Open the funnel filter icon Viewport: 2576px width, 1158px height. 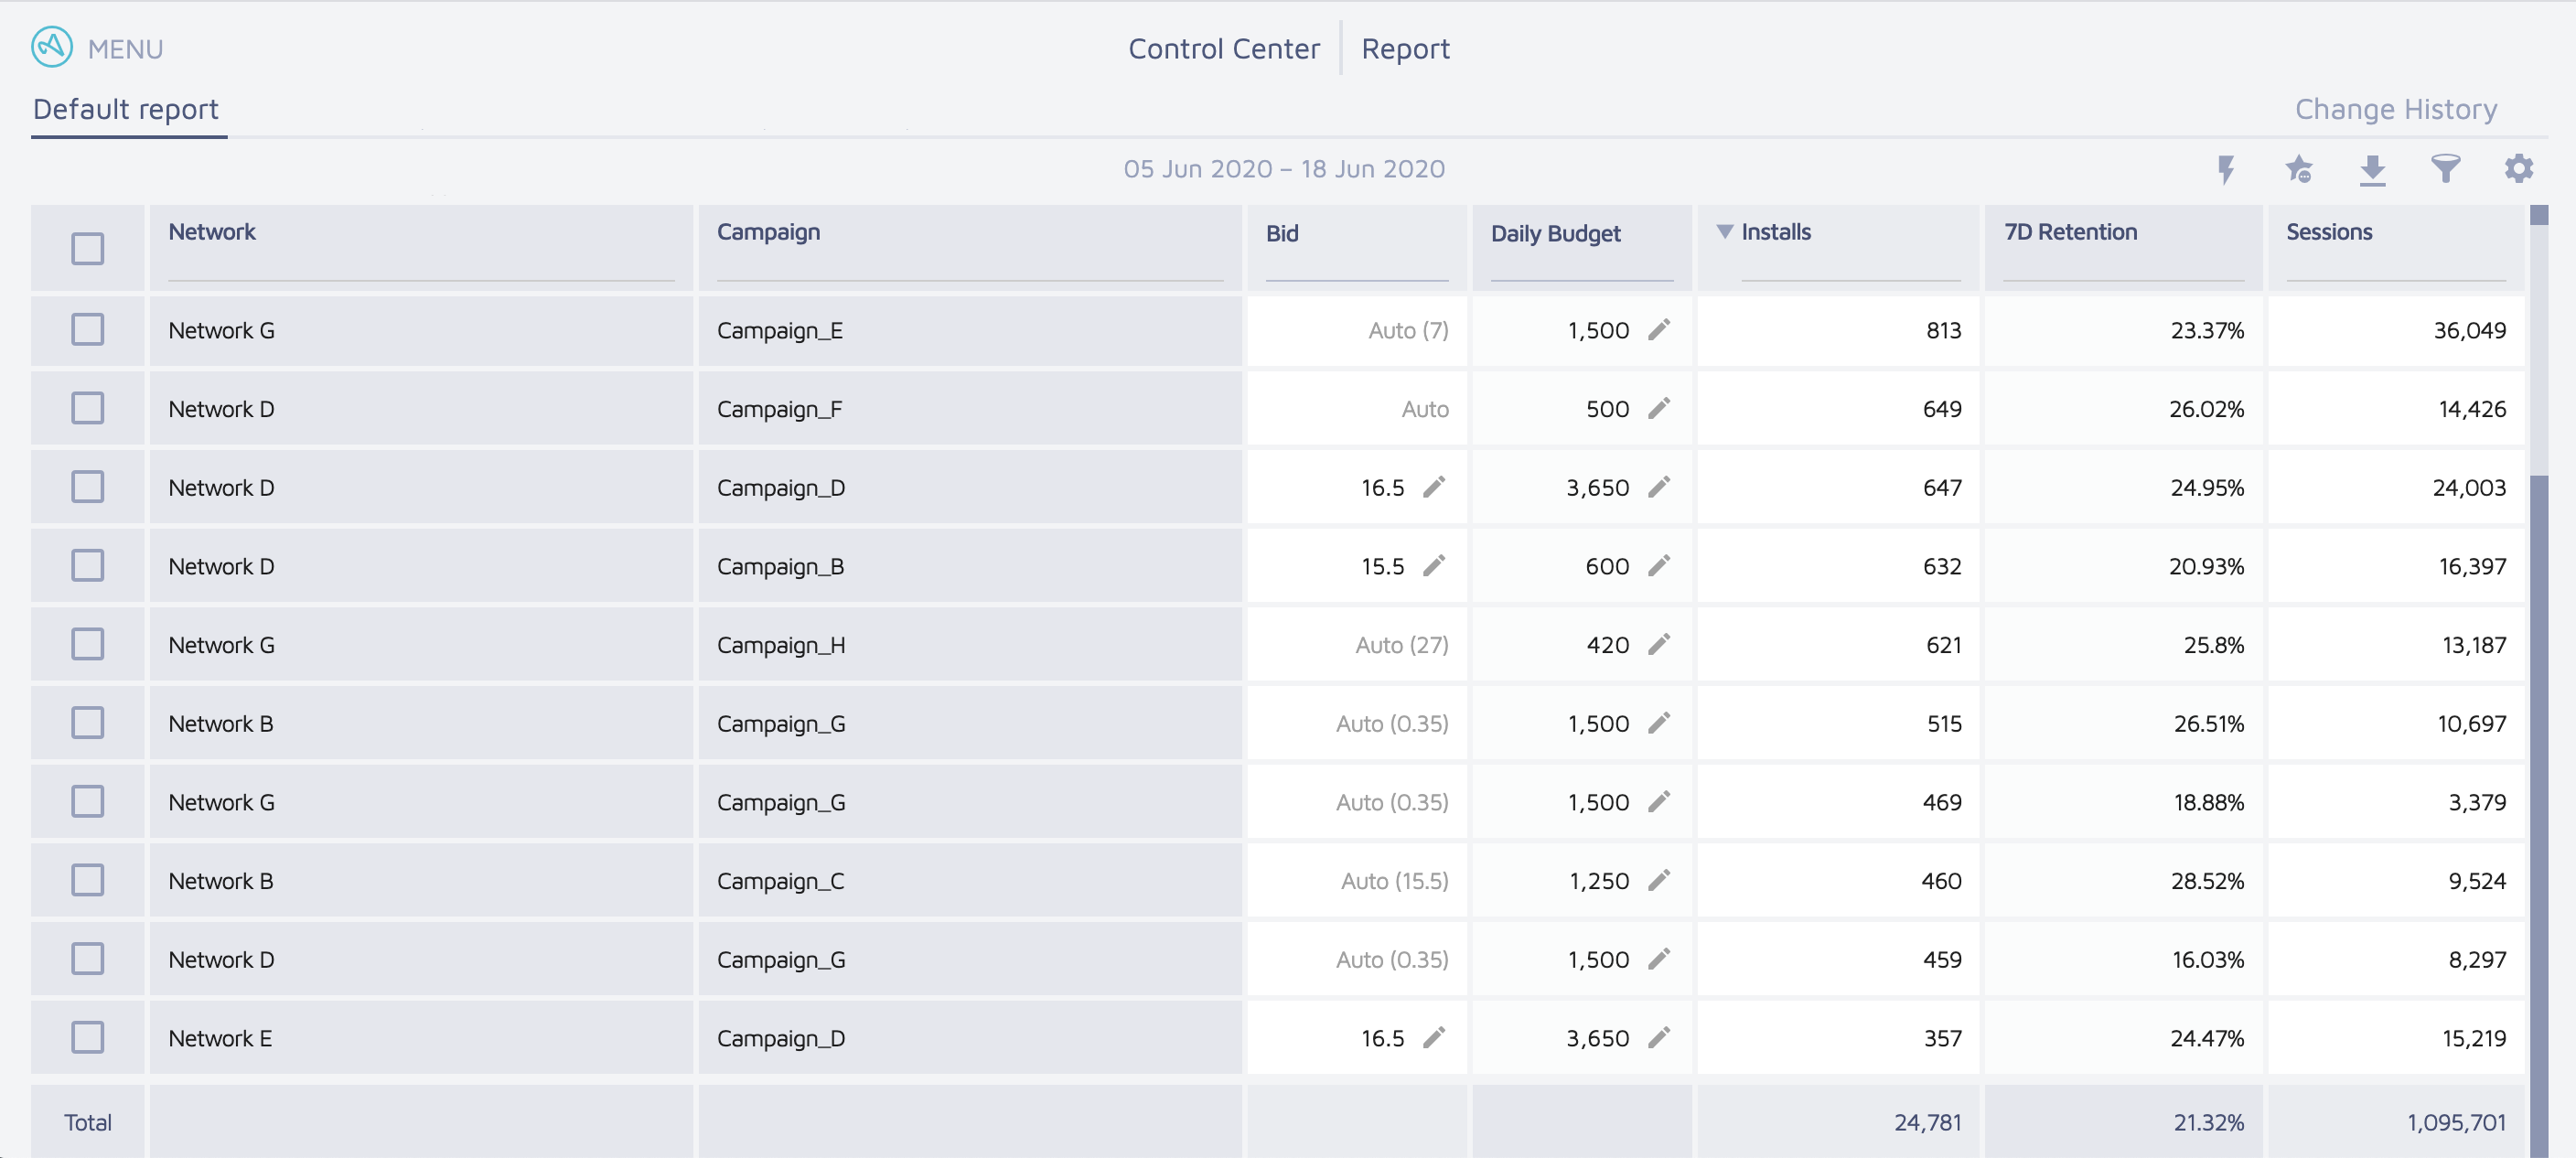[2445, 169]
